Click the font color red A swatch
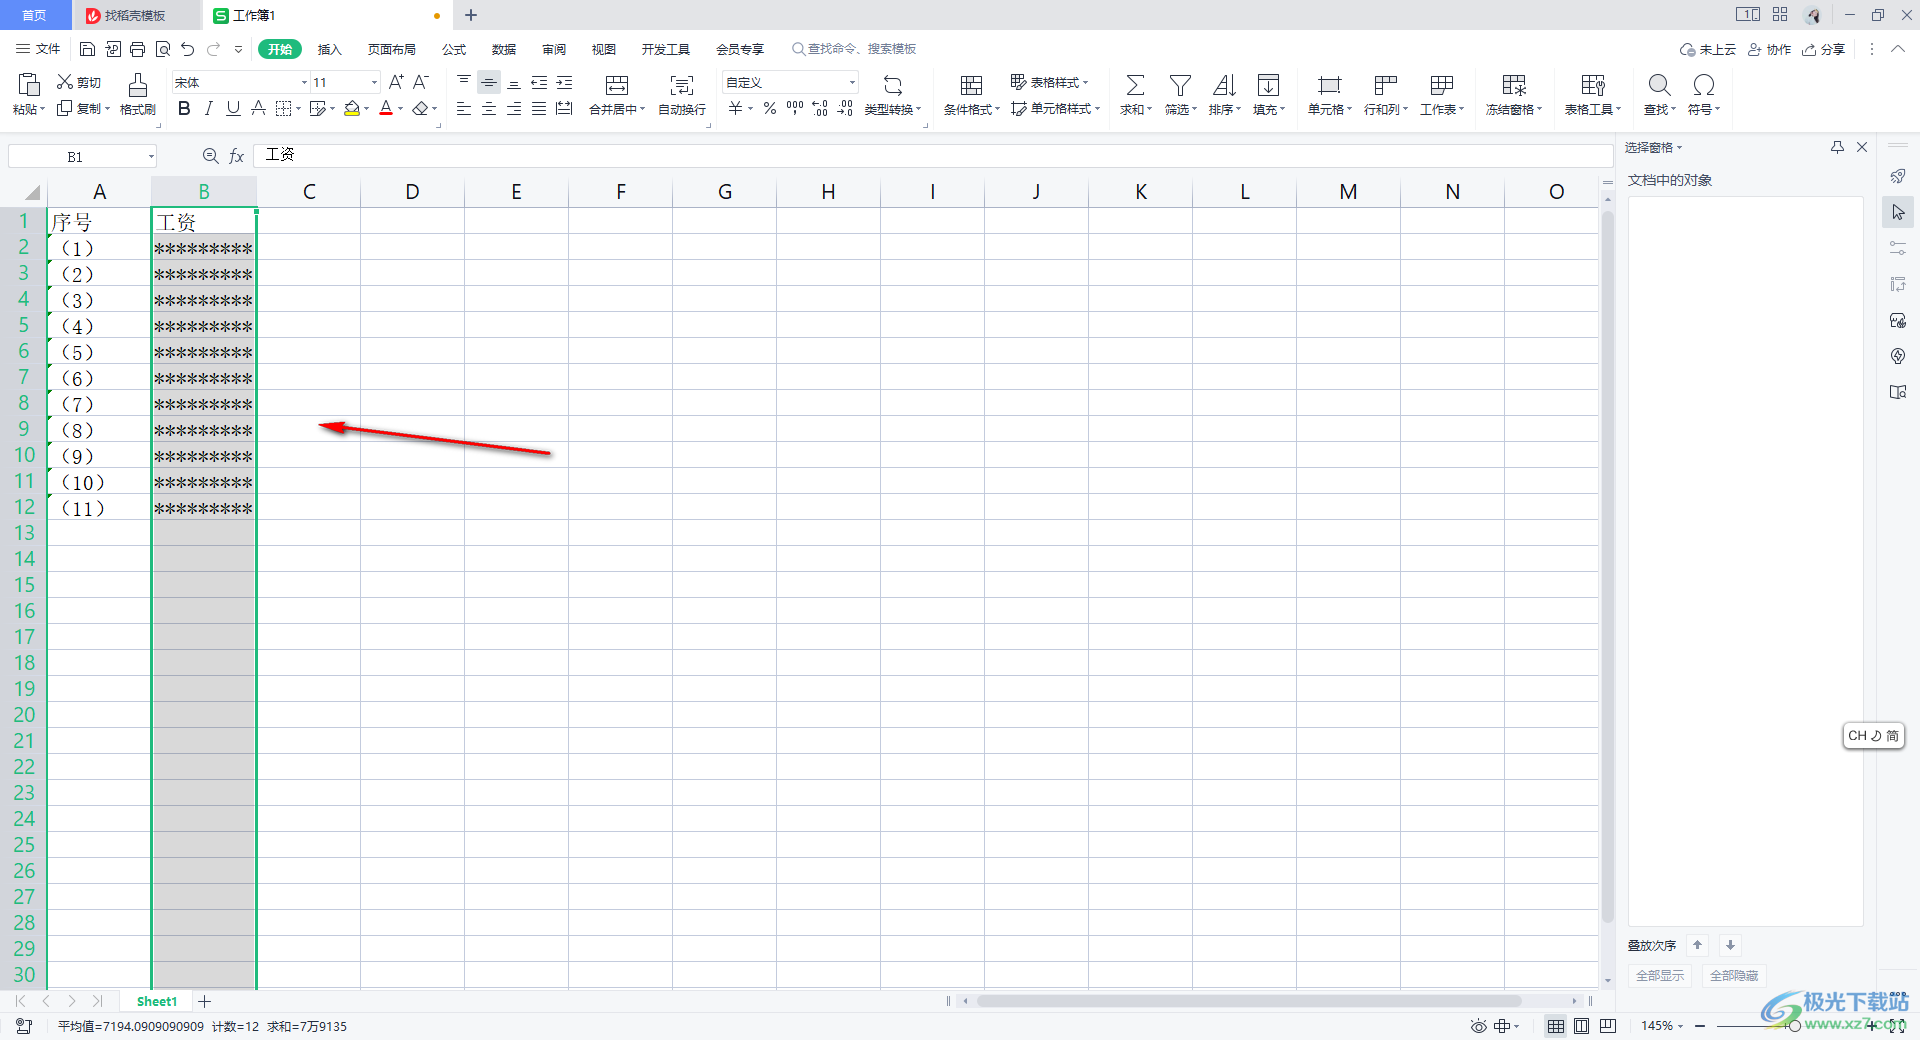Viewport: 1920px width, 1040px height. point(386,108)
